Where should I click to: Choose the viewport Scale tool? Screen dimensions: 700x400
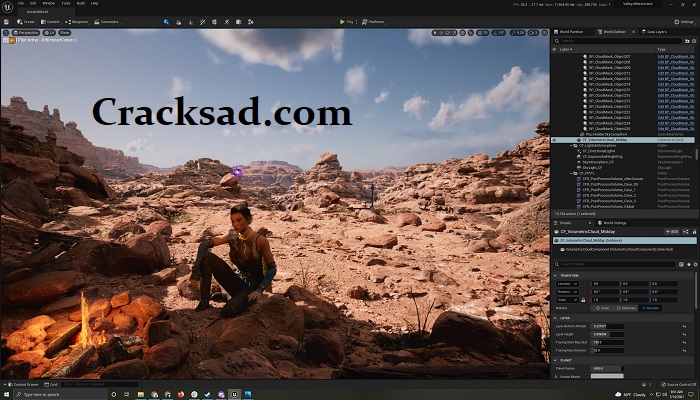(454, 33)
